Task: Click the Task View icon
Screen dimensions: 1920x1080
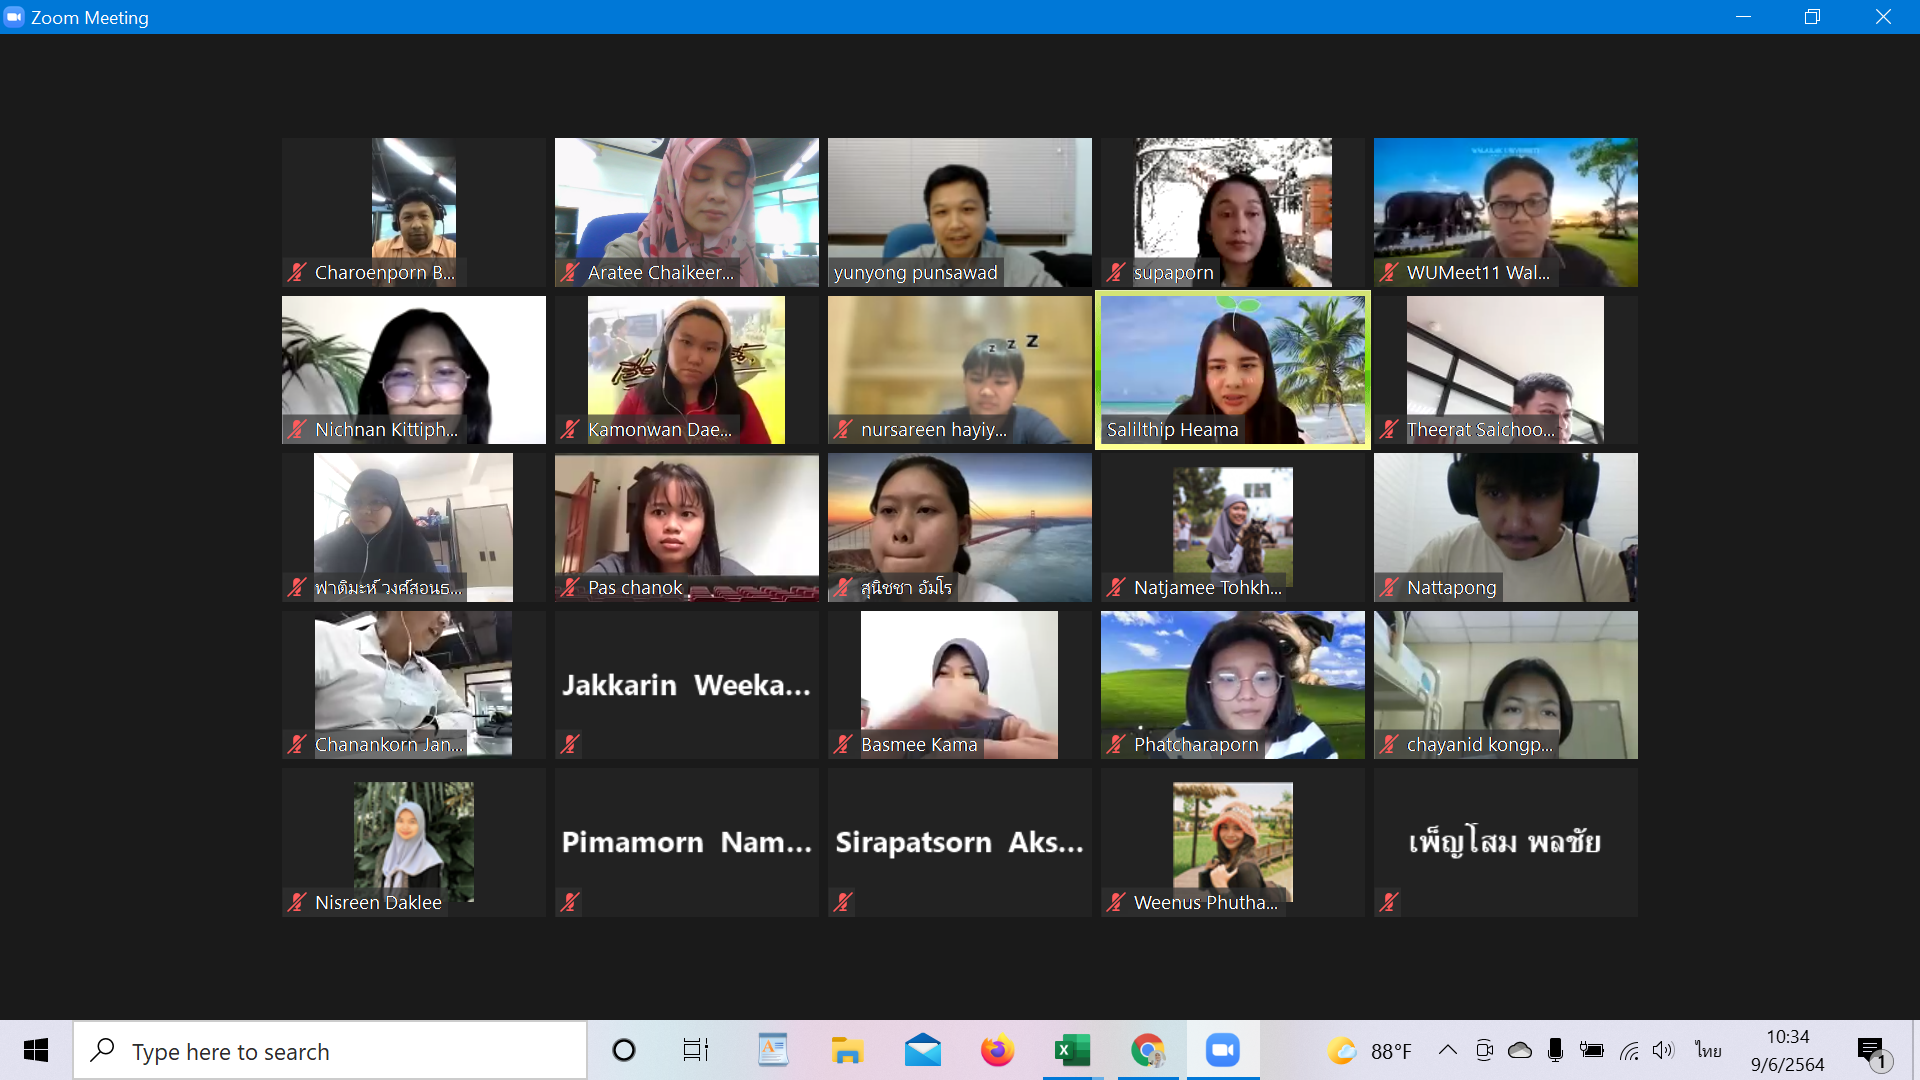Action: click(695, 1050)
